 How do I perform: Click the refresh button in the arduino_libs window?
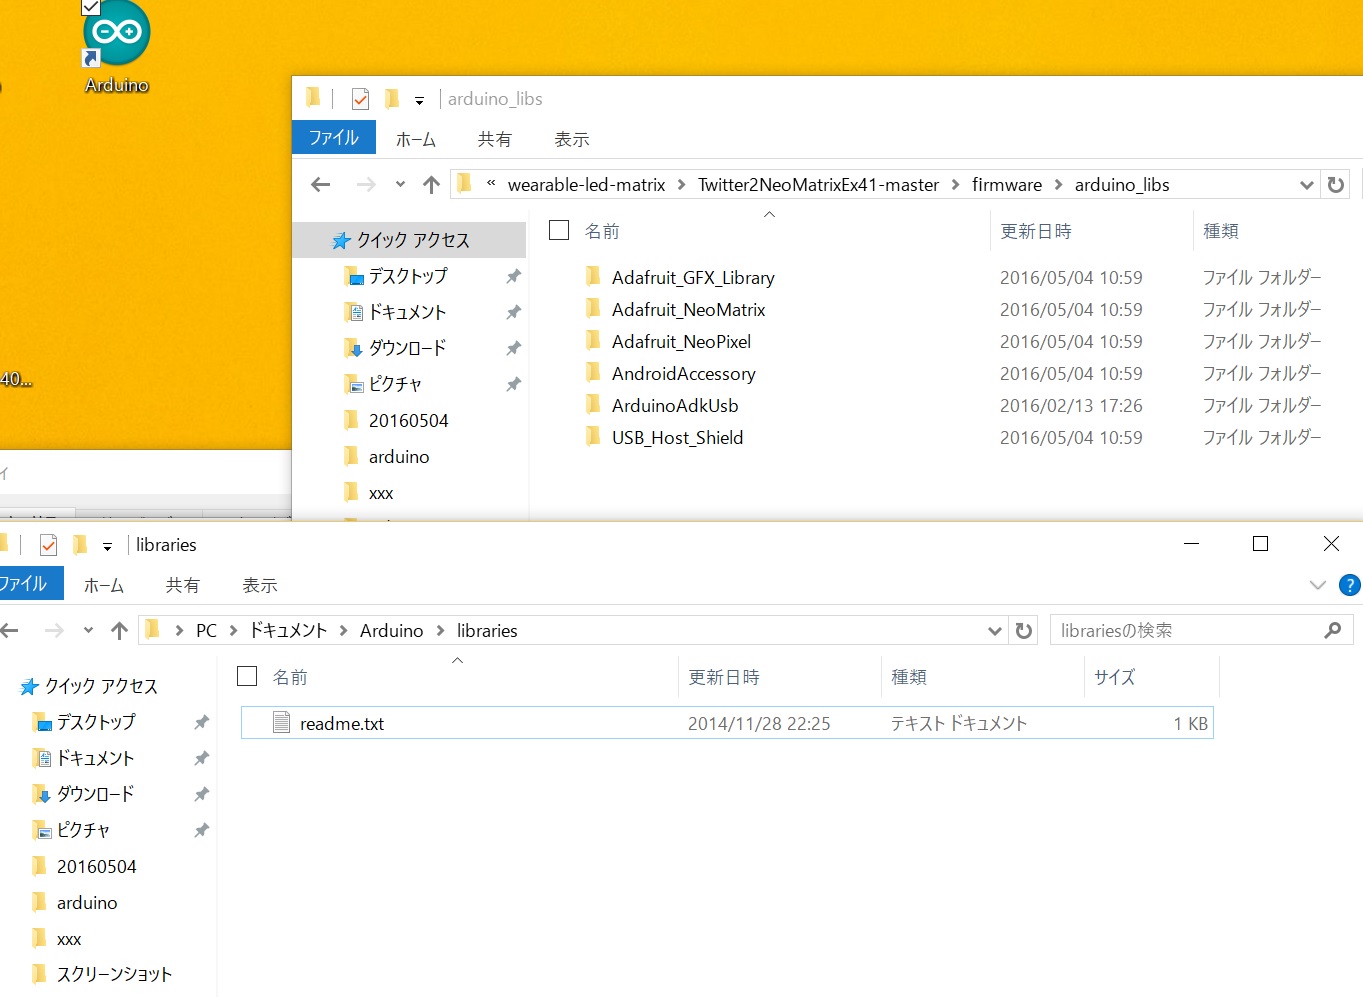click(x=1335, y=185)
